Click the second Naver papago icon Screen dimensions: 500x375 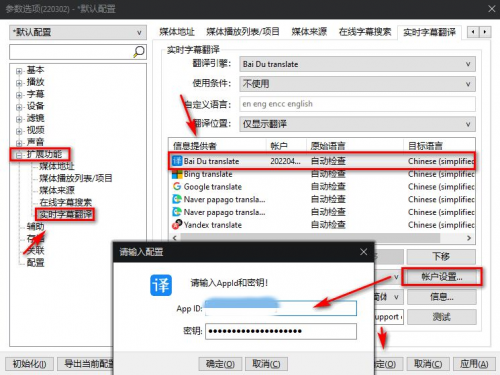point(177,212)
